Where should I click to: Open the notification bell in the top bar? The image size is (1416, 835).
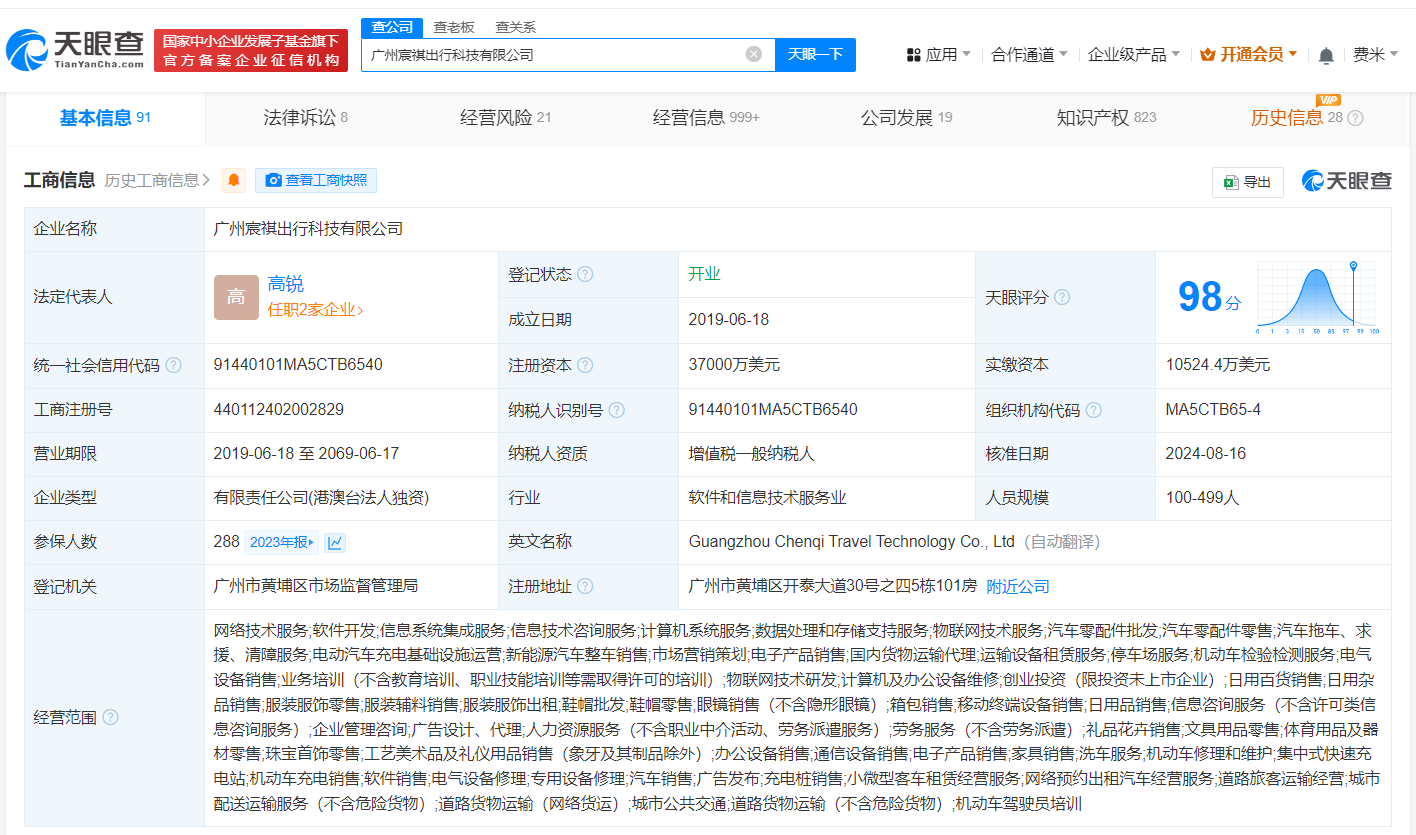coord(1326,55)
